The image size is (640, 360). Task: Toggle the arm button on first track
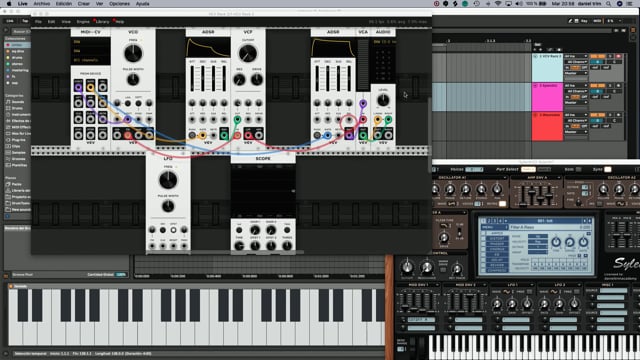[x=618, y=56]
